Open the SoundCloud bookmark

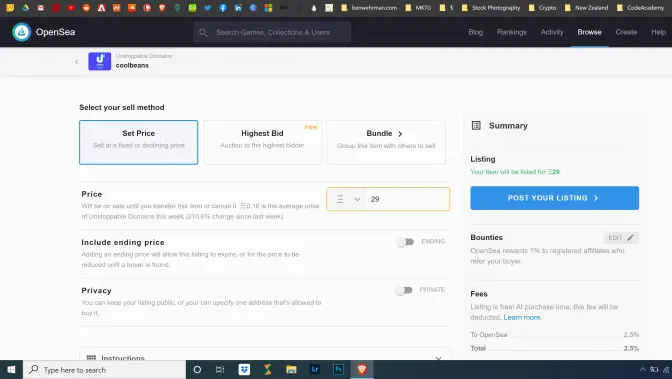pos(132,8)
